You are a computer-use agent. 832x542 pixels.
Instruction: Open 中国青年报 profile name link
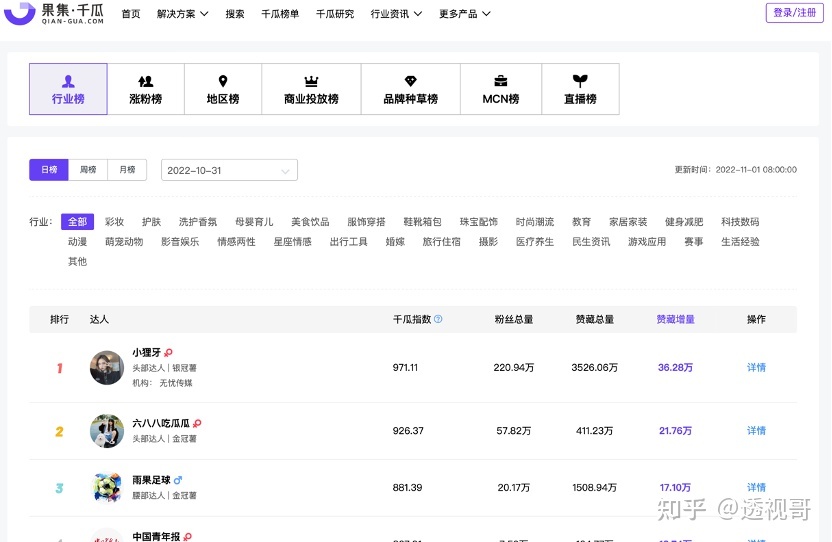(156, 536)
